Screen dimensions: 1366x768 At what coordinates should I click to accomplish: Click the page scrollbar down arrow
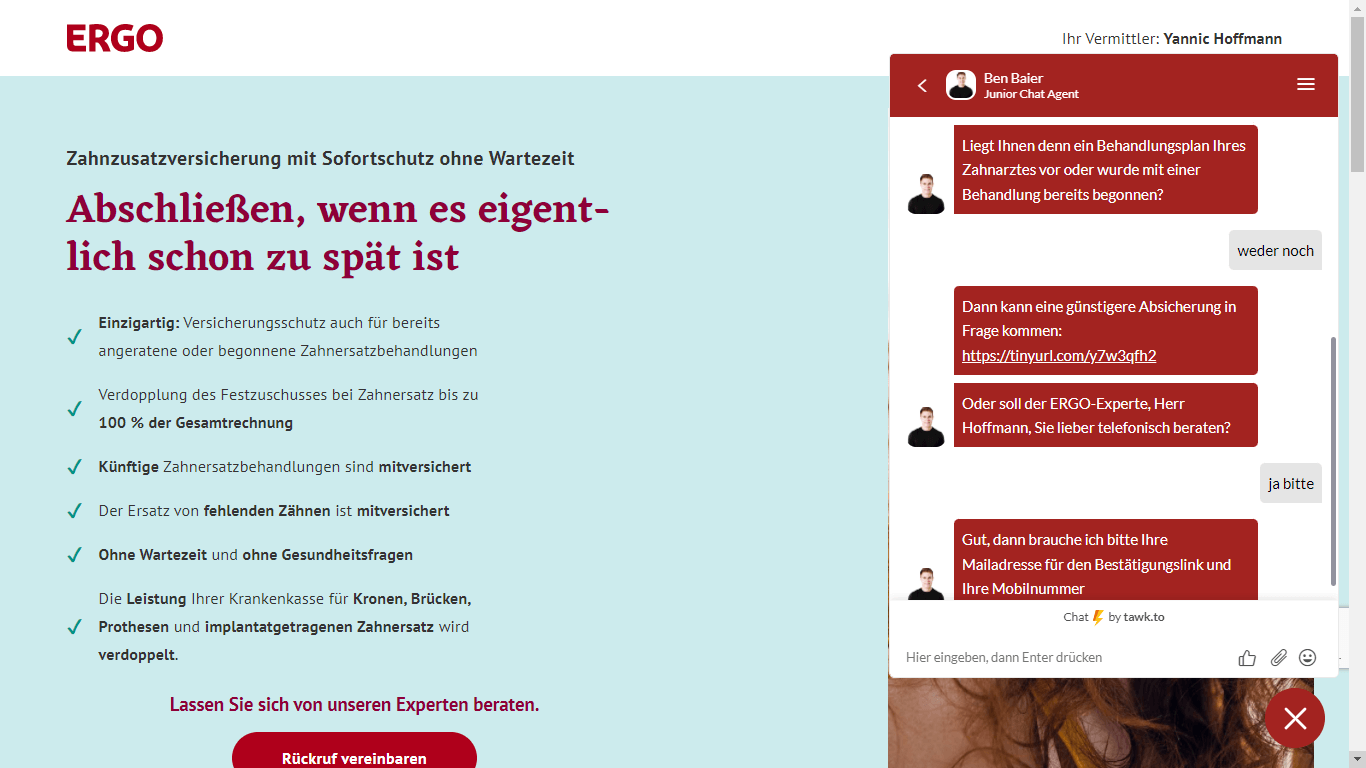point(1358,758)
